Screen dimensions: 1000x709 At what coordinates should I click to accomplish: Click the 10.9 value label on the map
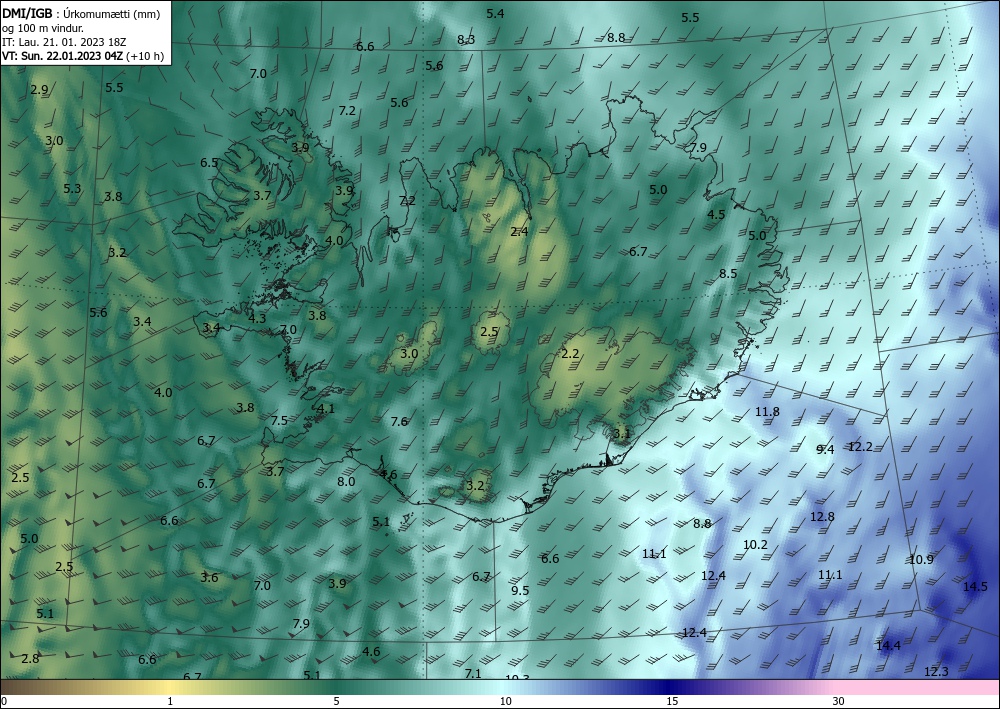921,559
